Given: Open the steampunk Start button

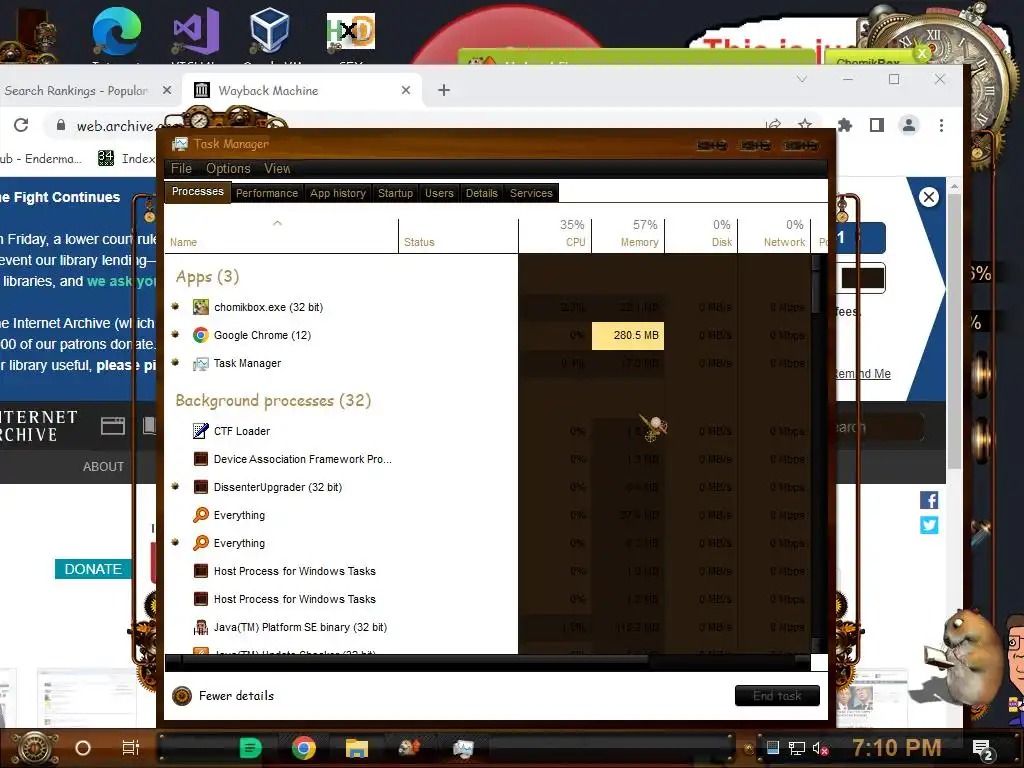Looking at the screenshot, I should pos(35,748).
